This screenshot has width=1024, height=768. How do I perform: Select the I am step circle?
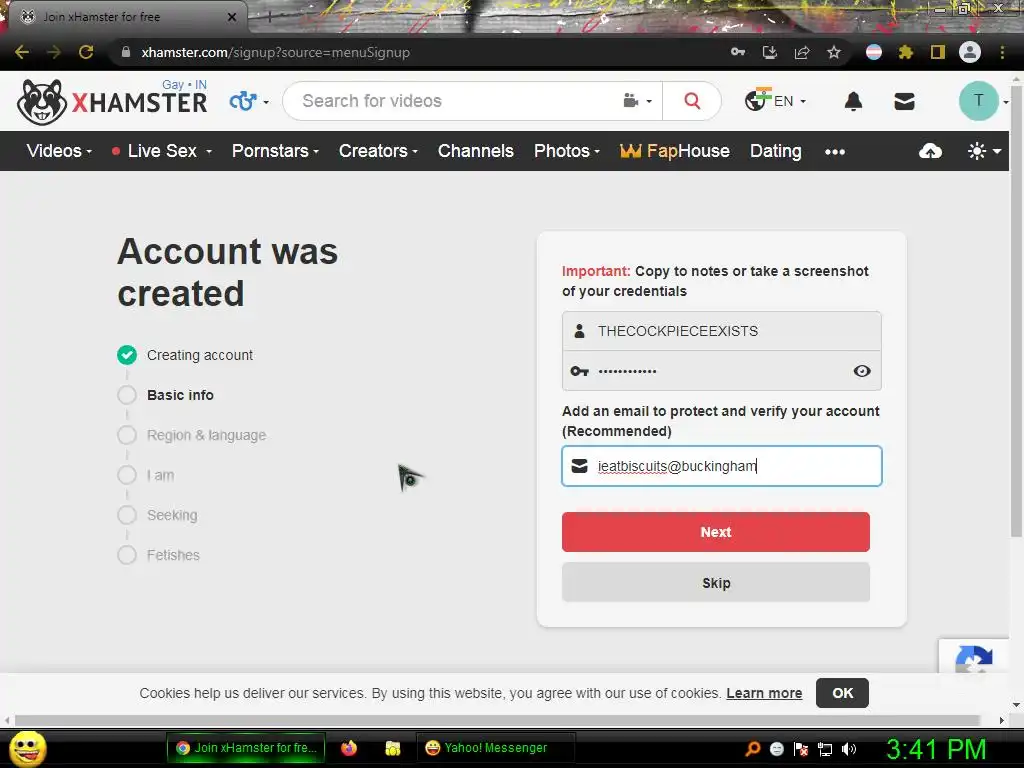[x=127, y=475]
